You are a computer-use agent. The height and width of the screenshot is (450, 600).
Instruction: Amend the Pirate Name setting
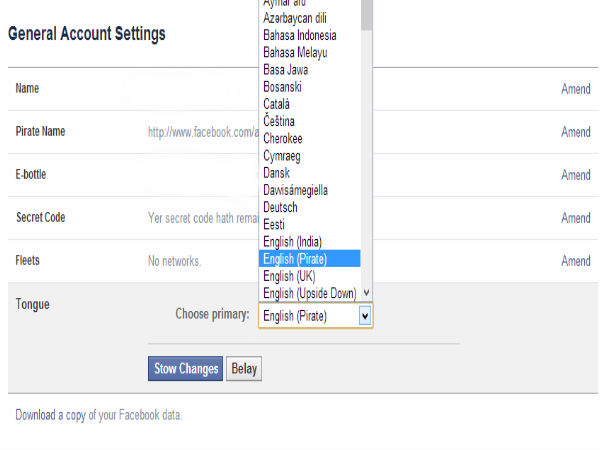(x=575, y=132)
